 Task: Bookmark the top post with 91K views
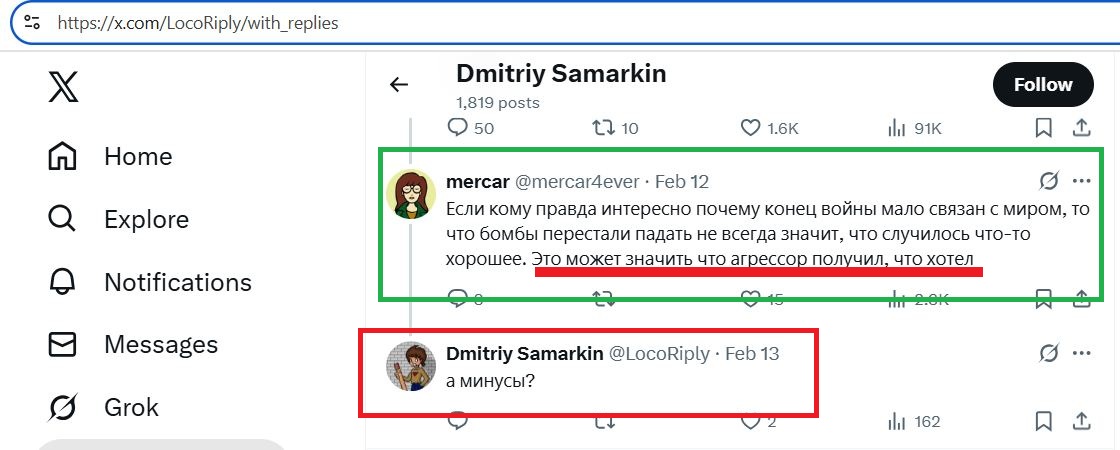pyautogui.click(x=1043, y=128)
